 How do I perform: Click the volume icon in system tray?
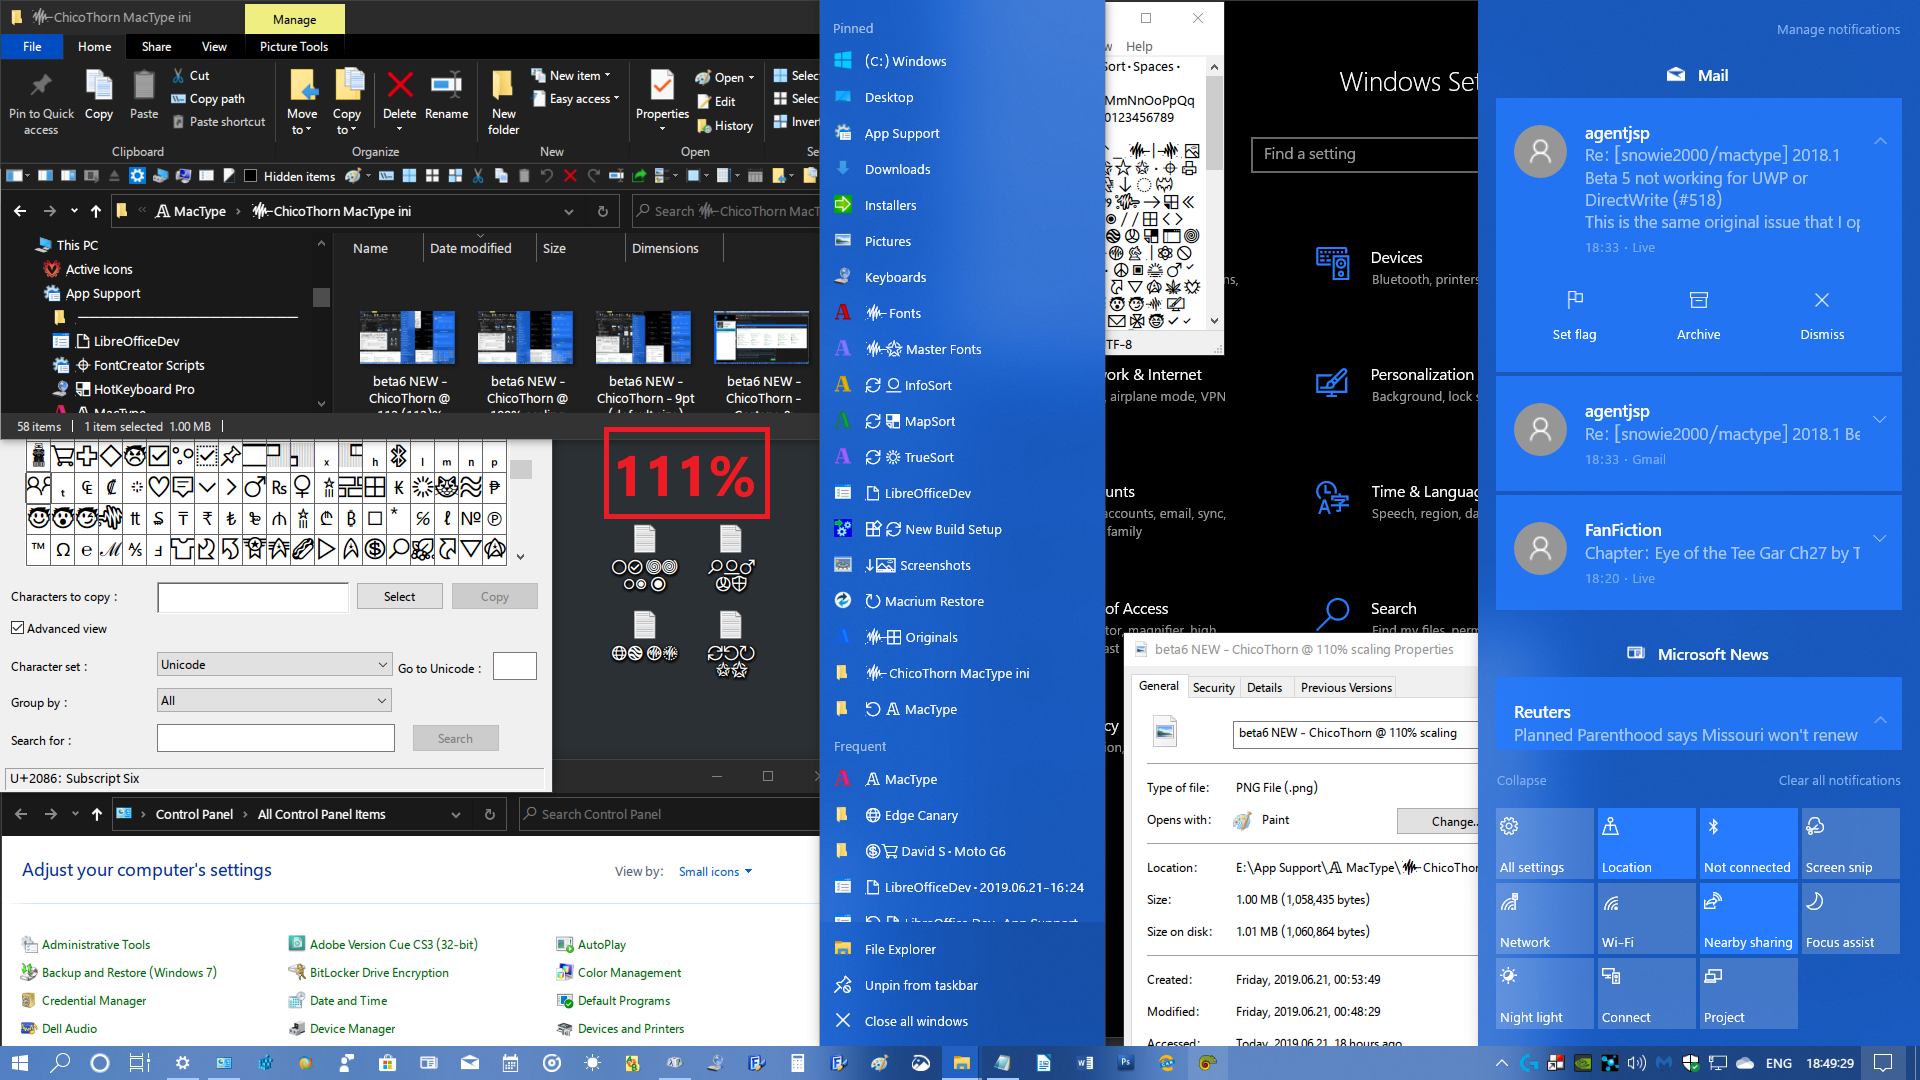tap(1636, 1063)
